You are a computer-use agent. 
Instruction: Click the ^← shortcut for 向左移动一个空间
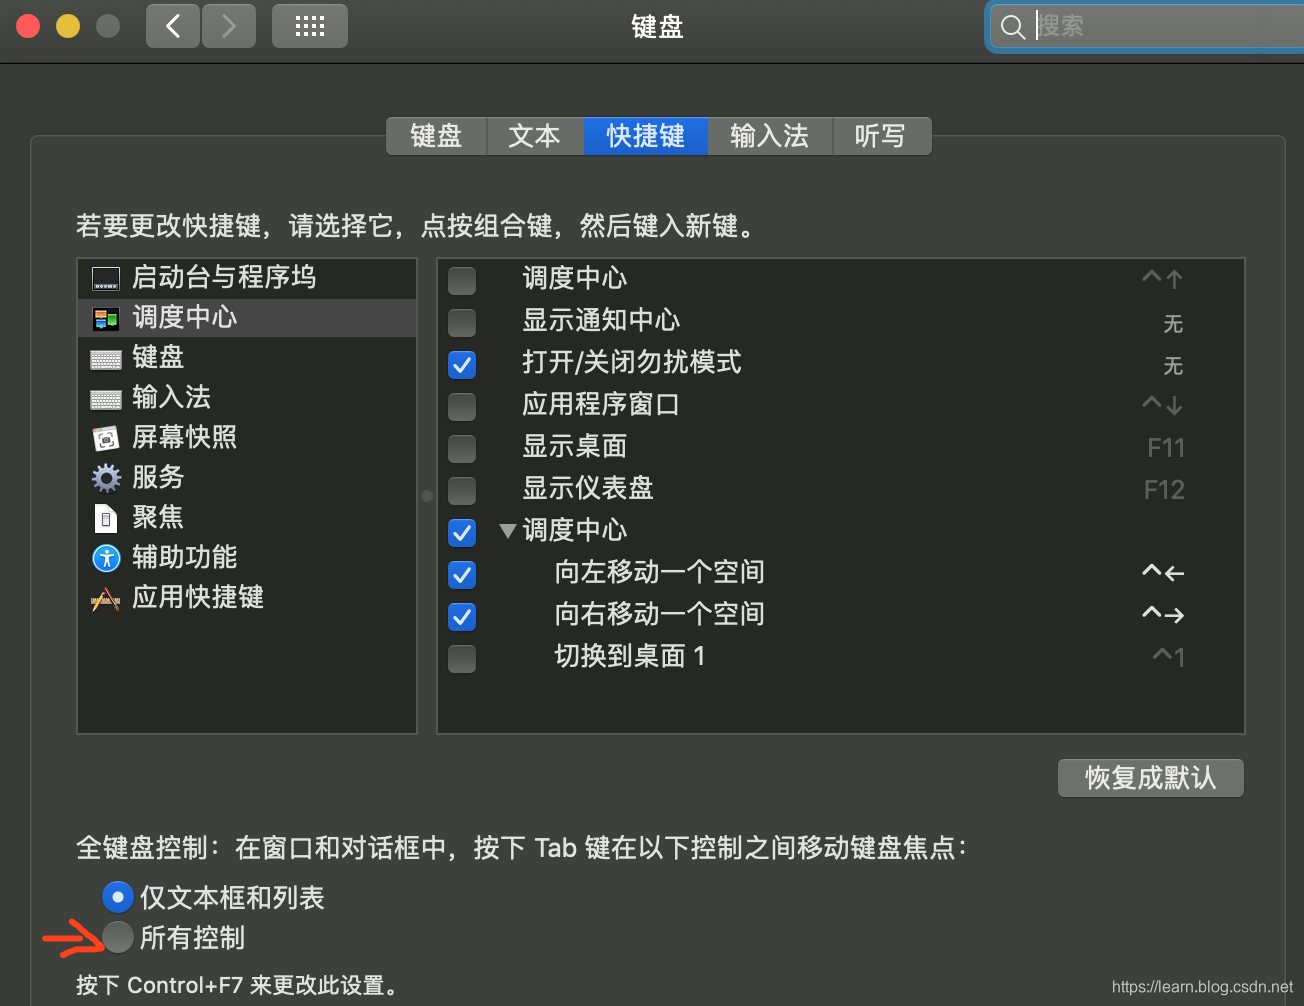click(x=1163, y=573)
